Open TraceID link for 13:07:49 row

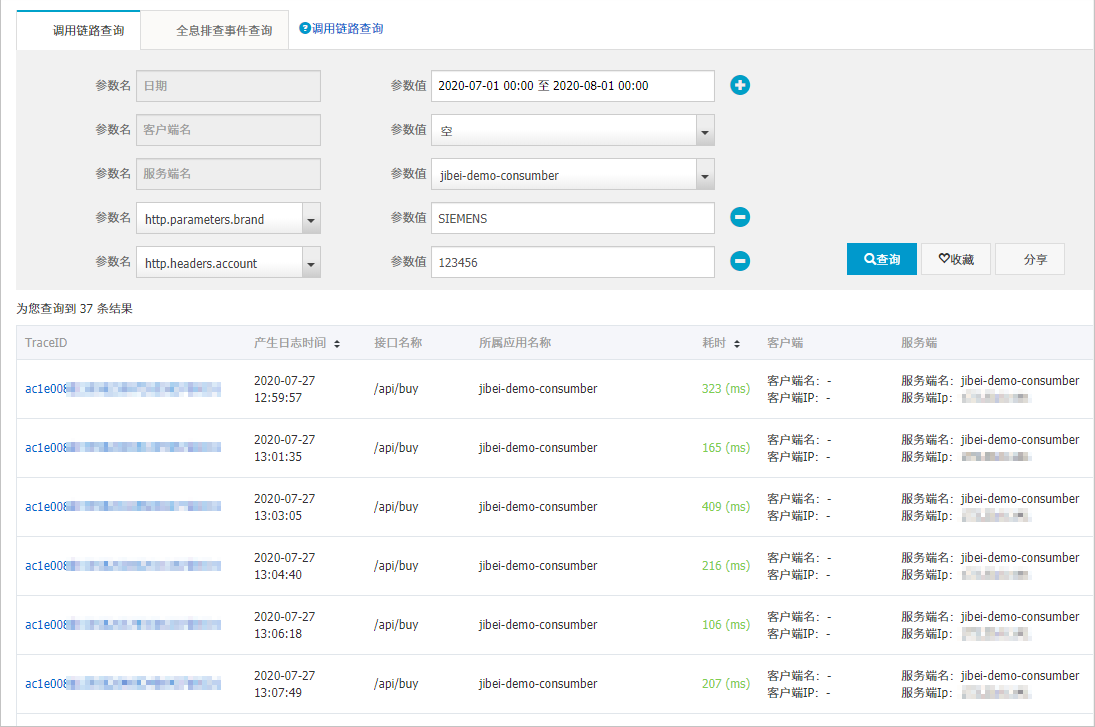[x=123, y=684]
